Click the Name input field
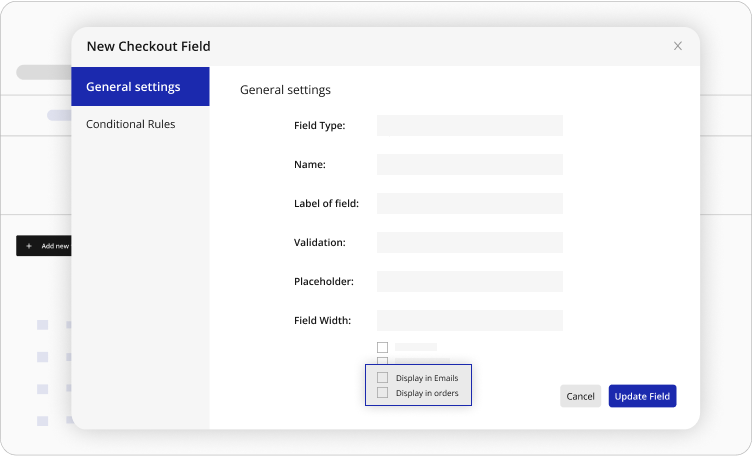The height and width of the screenshot is (457, 752). tap(469, 164)
